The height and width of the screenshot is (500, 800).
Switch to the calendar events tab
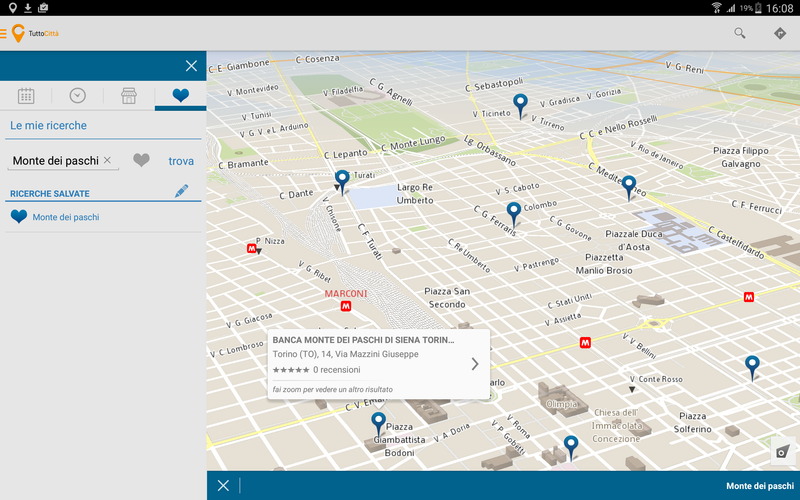tap(26, 95)
